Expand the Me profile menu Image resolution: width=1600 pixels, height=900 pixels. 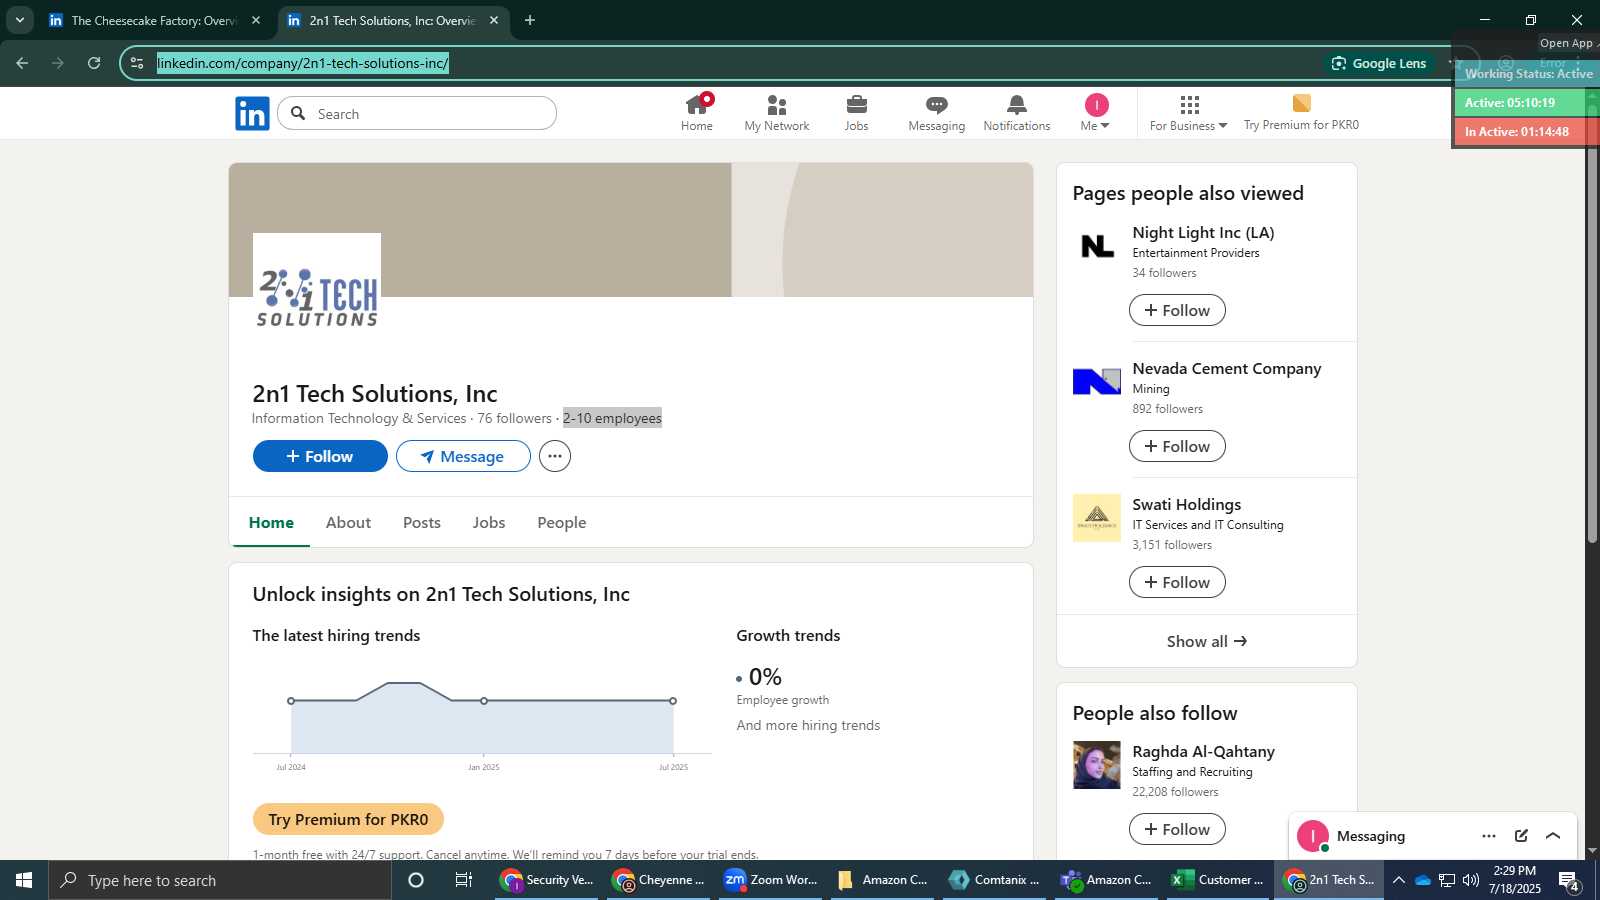tap(1096, 113)
